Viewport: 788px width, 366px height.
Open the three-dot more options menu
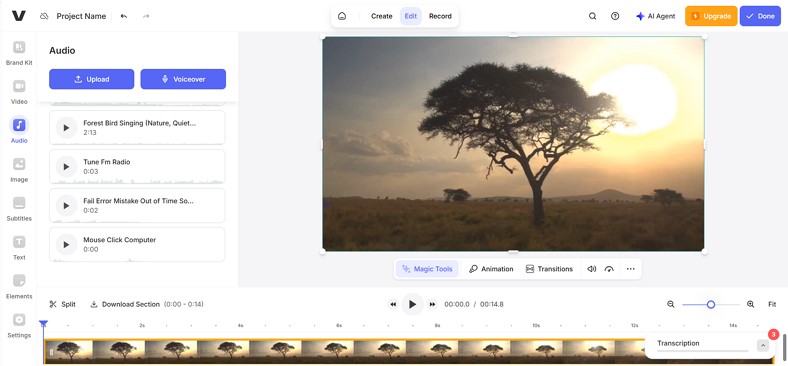click(x=631, y=269)
